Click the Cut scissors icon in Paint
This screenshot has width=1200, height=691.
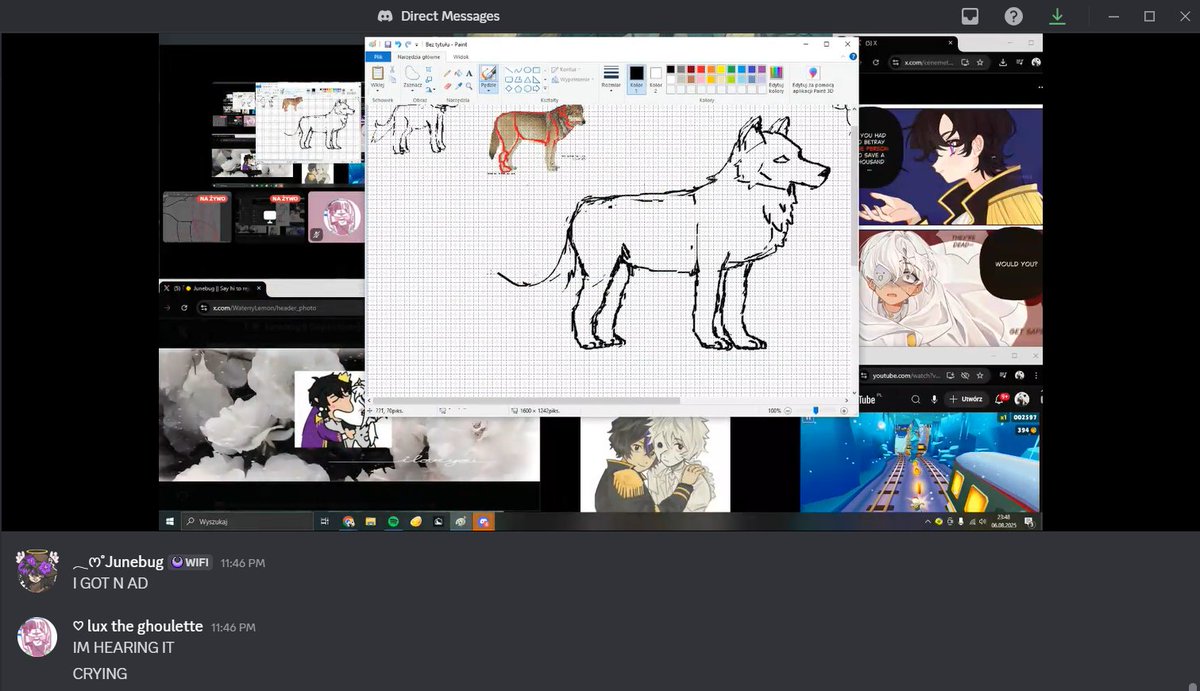tap(392, 68)
